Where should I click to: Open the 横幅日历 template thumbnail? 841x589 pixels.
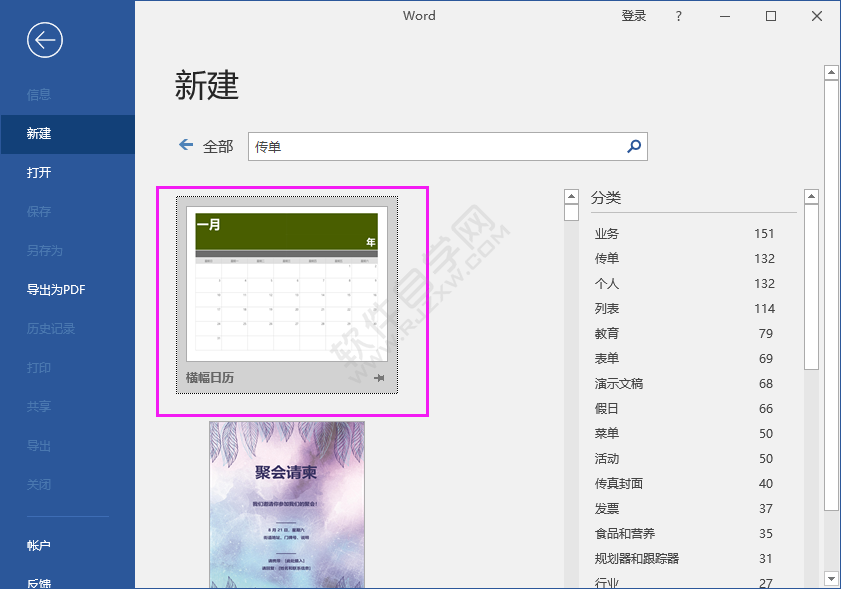click(287, 284)
